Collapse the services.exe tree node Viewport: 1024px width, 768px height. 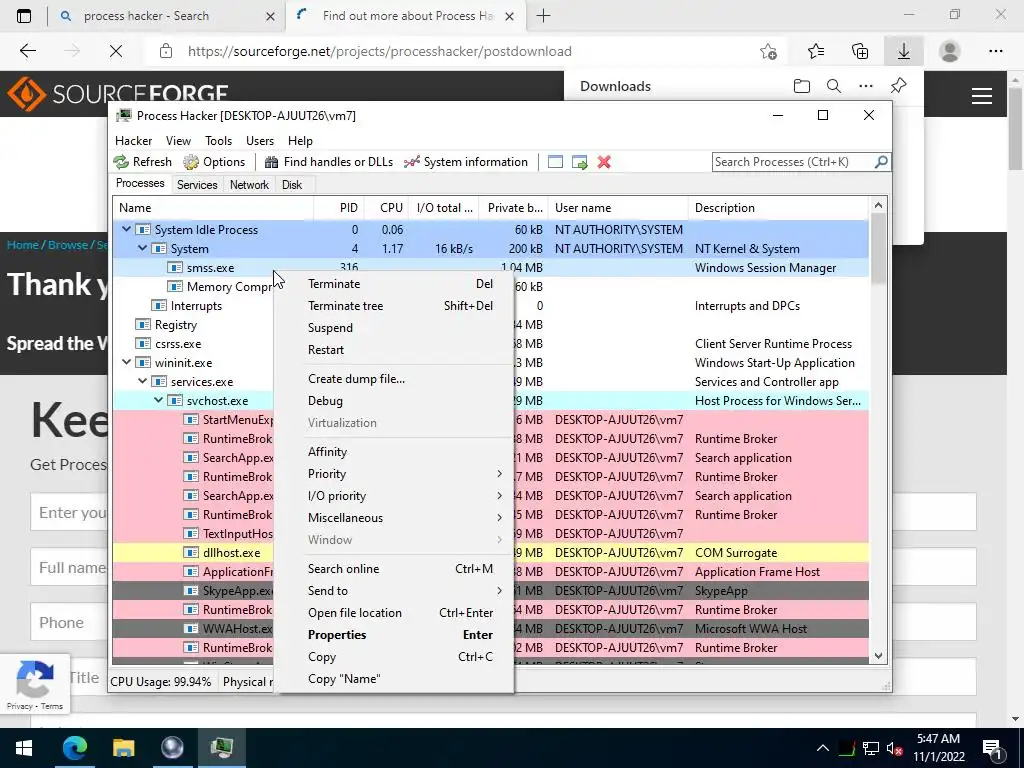pos(142,381)
